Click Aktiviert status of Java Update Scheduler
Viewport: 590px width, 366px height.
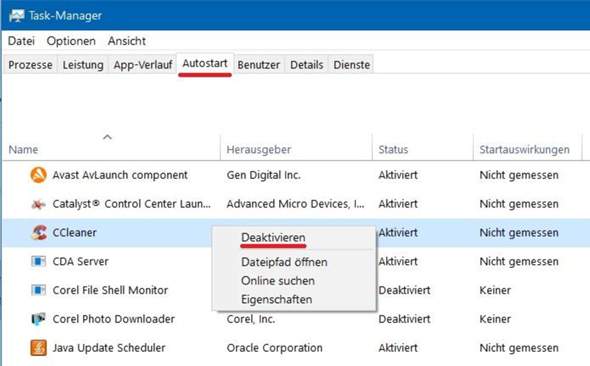[x=398, y=348]
